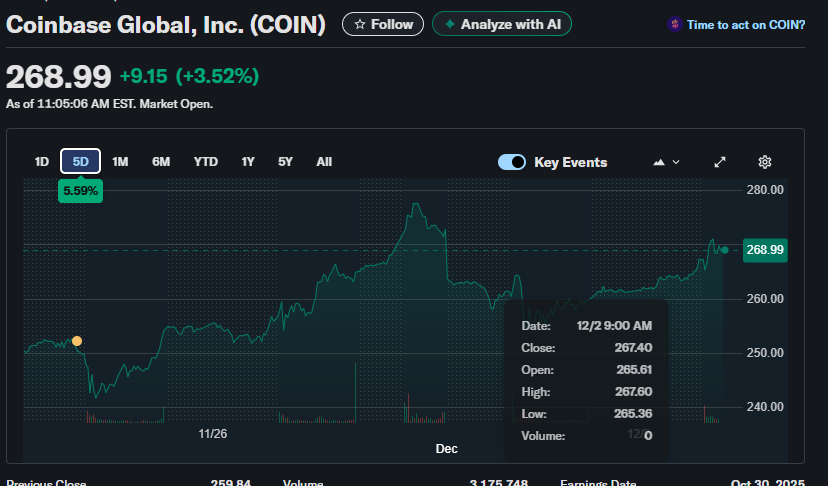Viewport: 828px width, 486px height.
Task: Open chart settings gear
Action: [765, 162]
